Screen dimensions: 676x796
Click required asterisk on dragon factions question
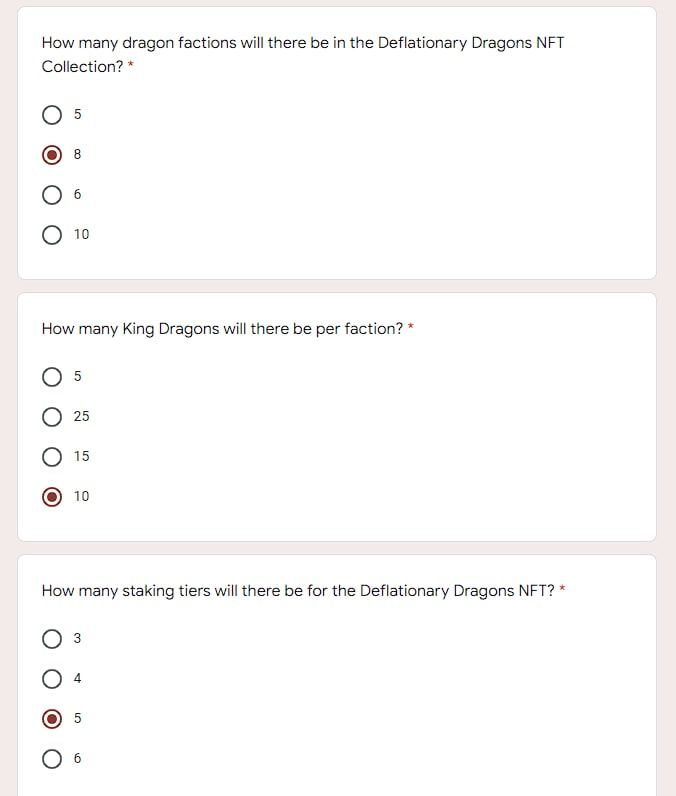tap(131, 67)
